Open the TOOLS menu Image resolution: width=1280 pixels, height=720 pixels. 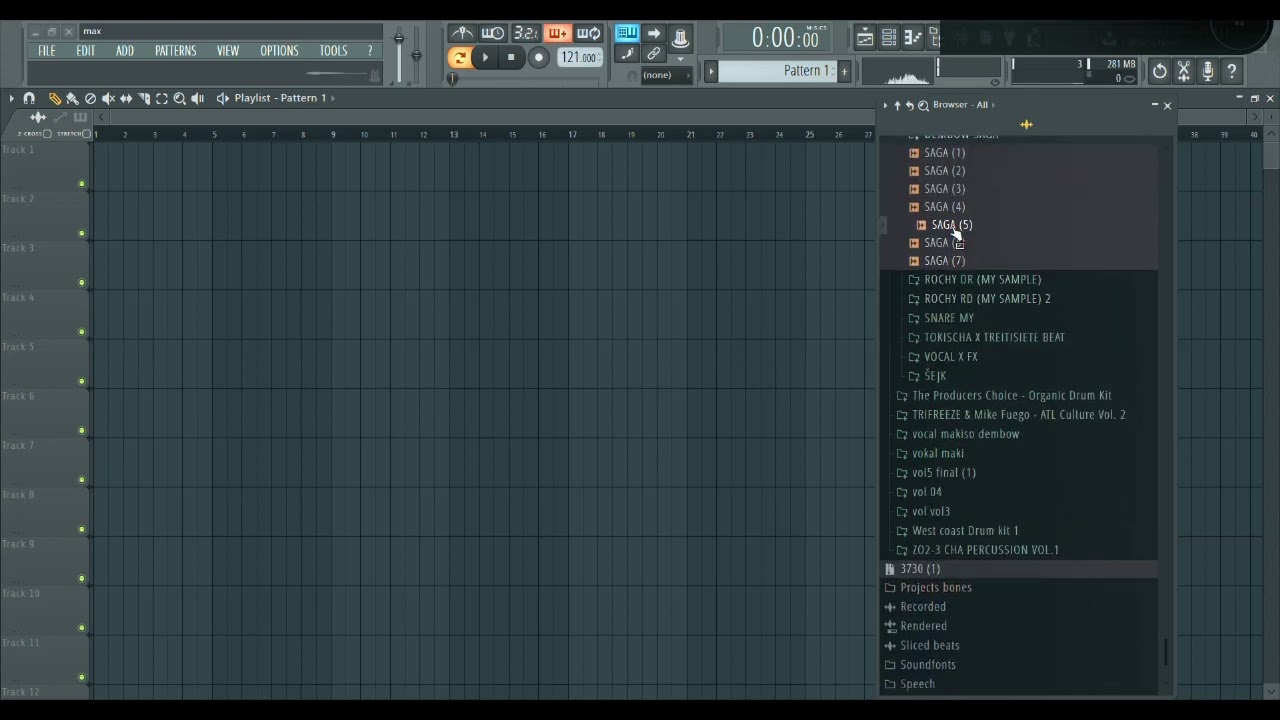pos(334,51)
